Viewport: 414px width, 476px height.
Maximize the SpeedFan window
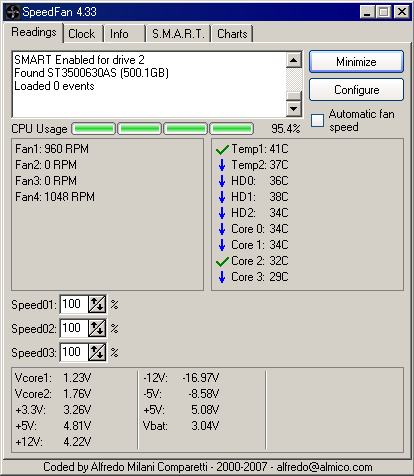(x=384, y=12)
